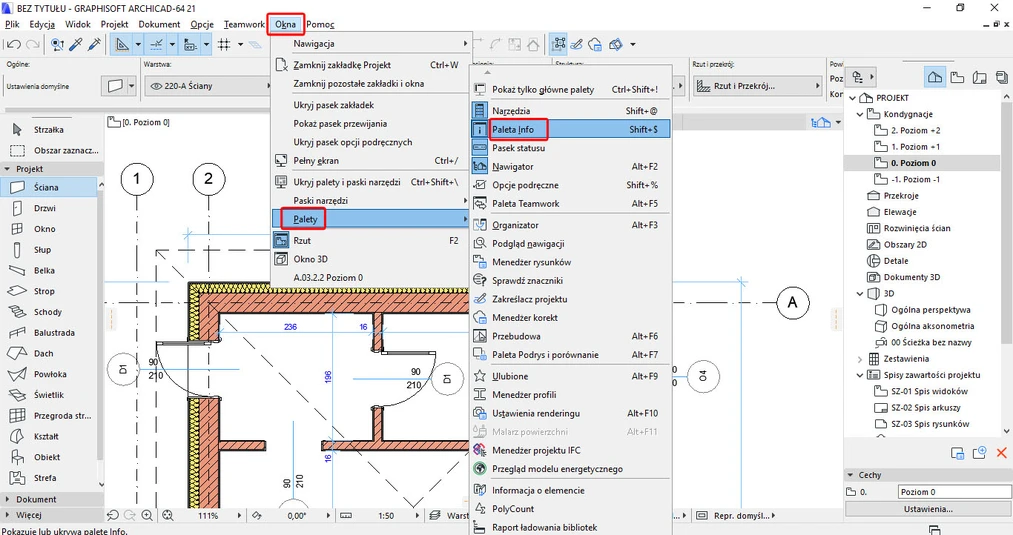The height and width of the screenshot is (535, 1013).
Task: Collapse the Kondygnacje tree node
Action: (860, 114)
